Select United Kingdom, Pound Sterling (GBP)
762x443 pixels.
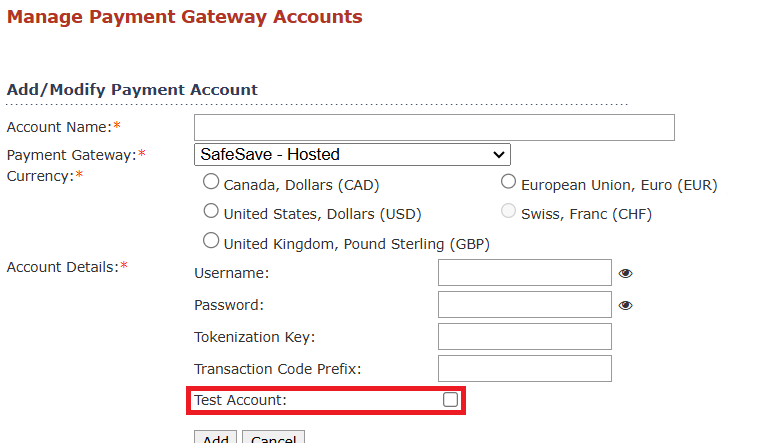coord(211,240)
